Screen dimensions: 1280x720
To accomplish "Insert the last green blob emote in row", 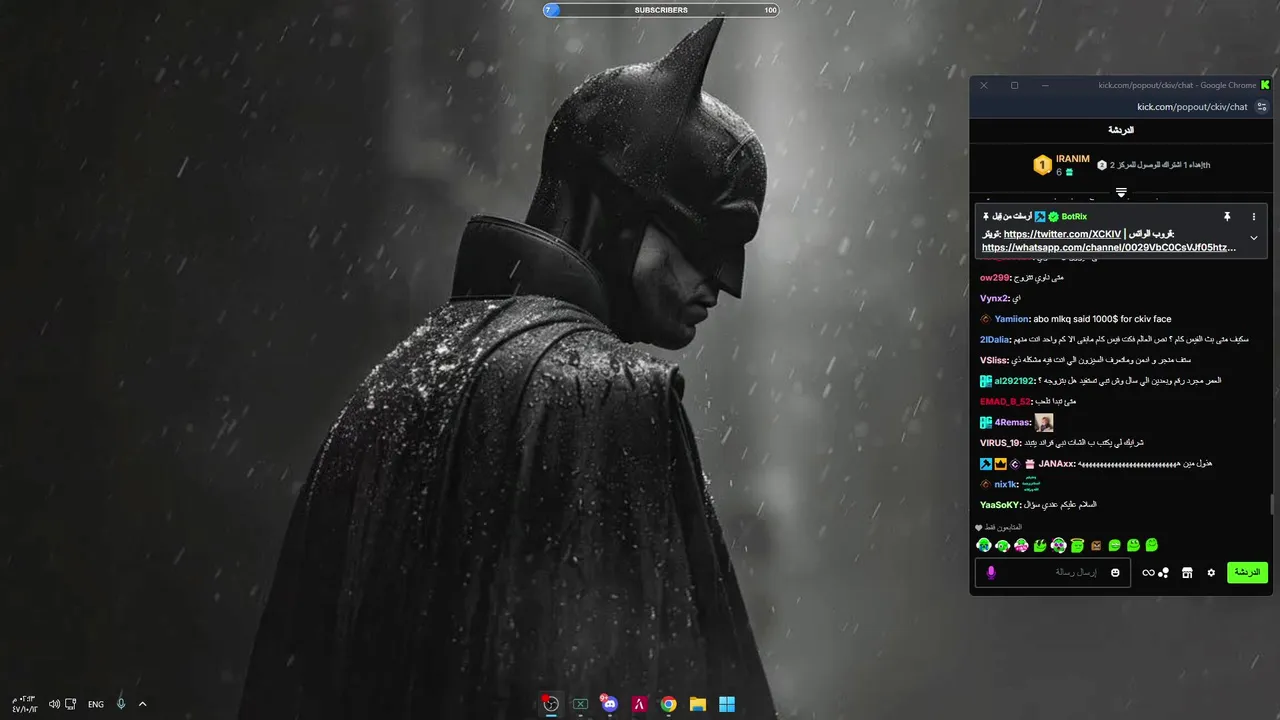I will coord(1152,545).
